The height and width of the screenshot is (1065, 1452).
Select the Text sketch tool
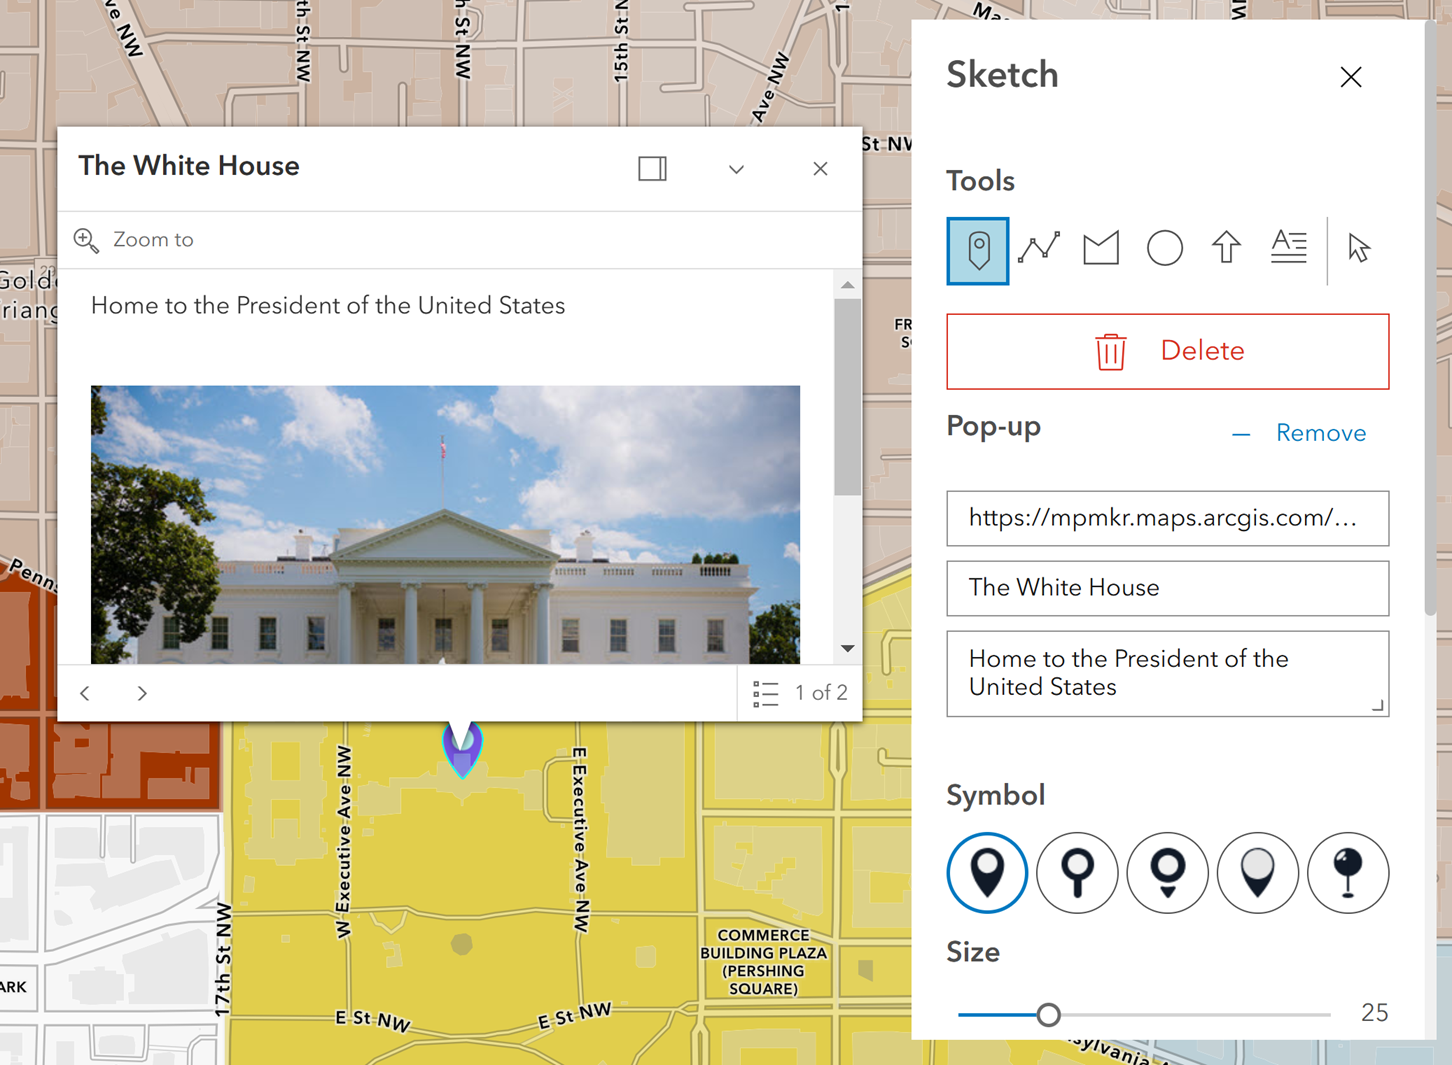click(x=1289, y=248)
